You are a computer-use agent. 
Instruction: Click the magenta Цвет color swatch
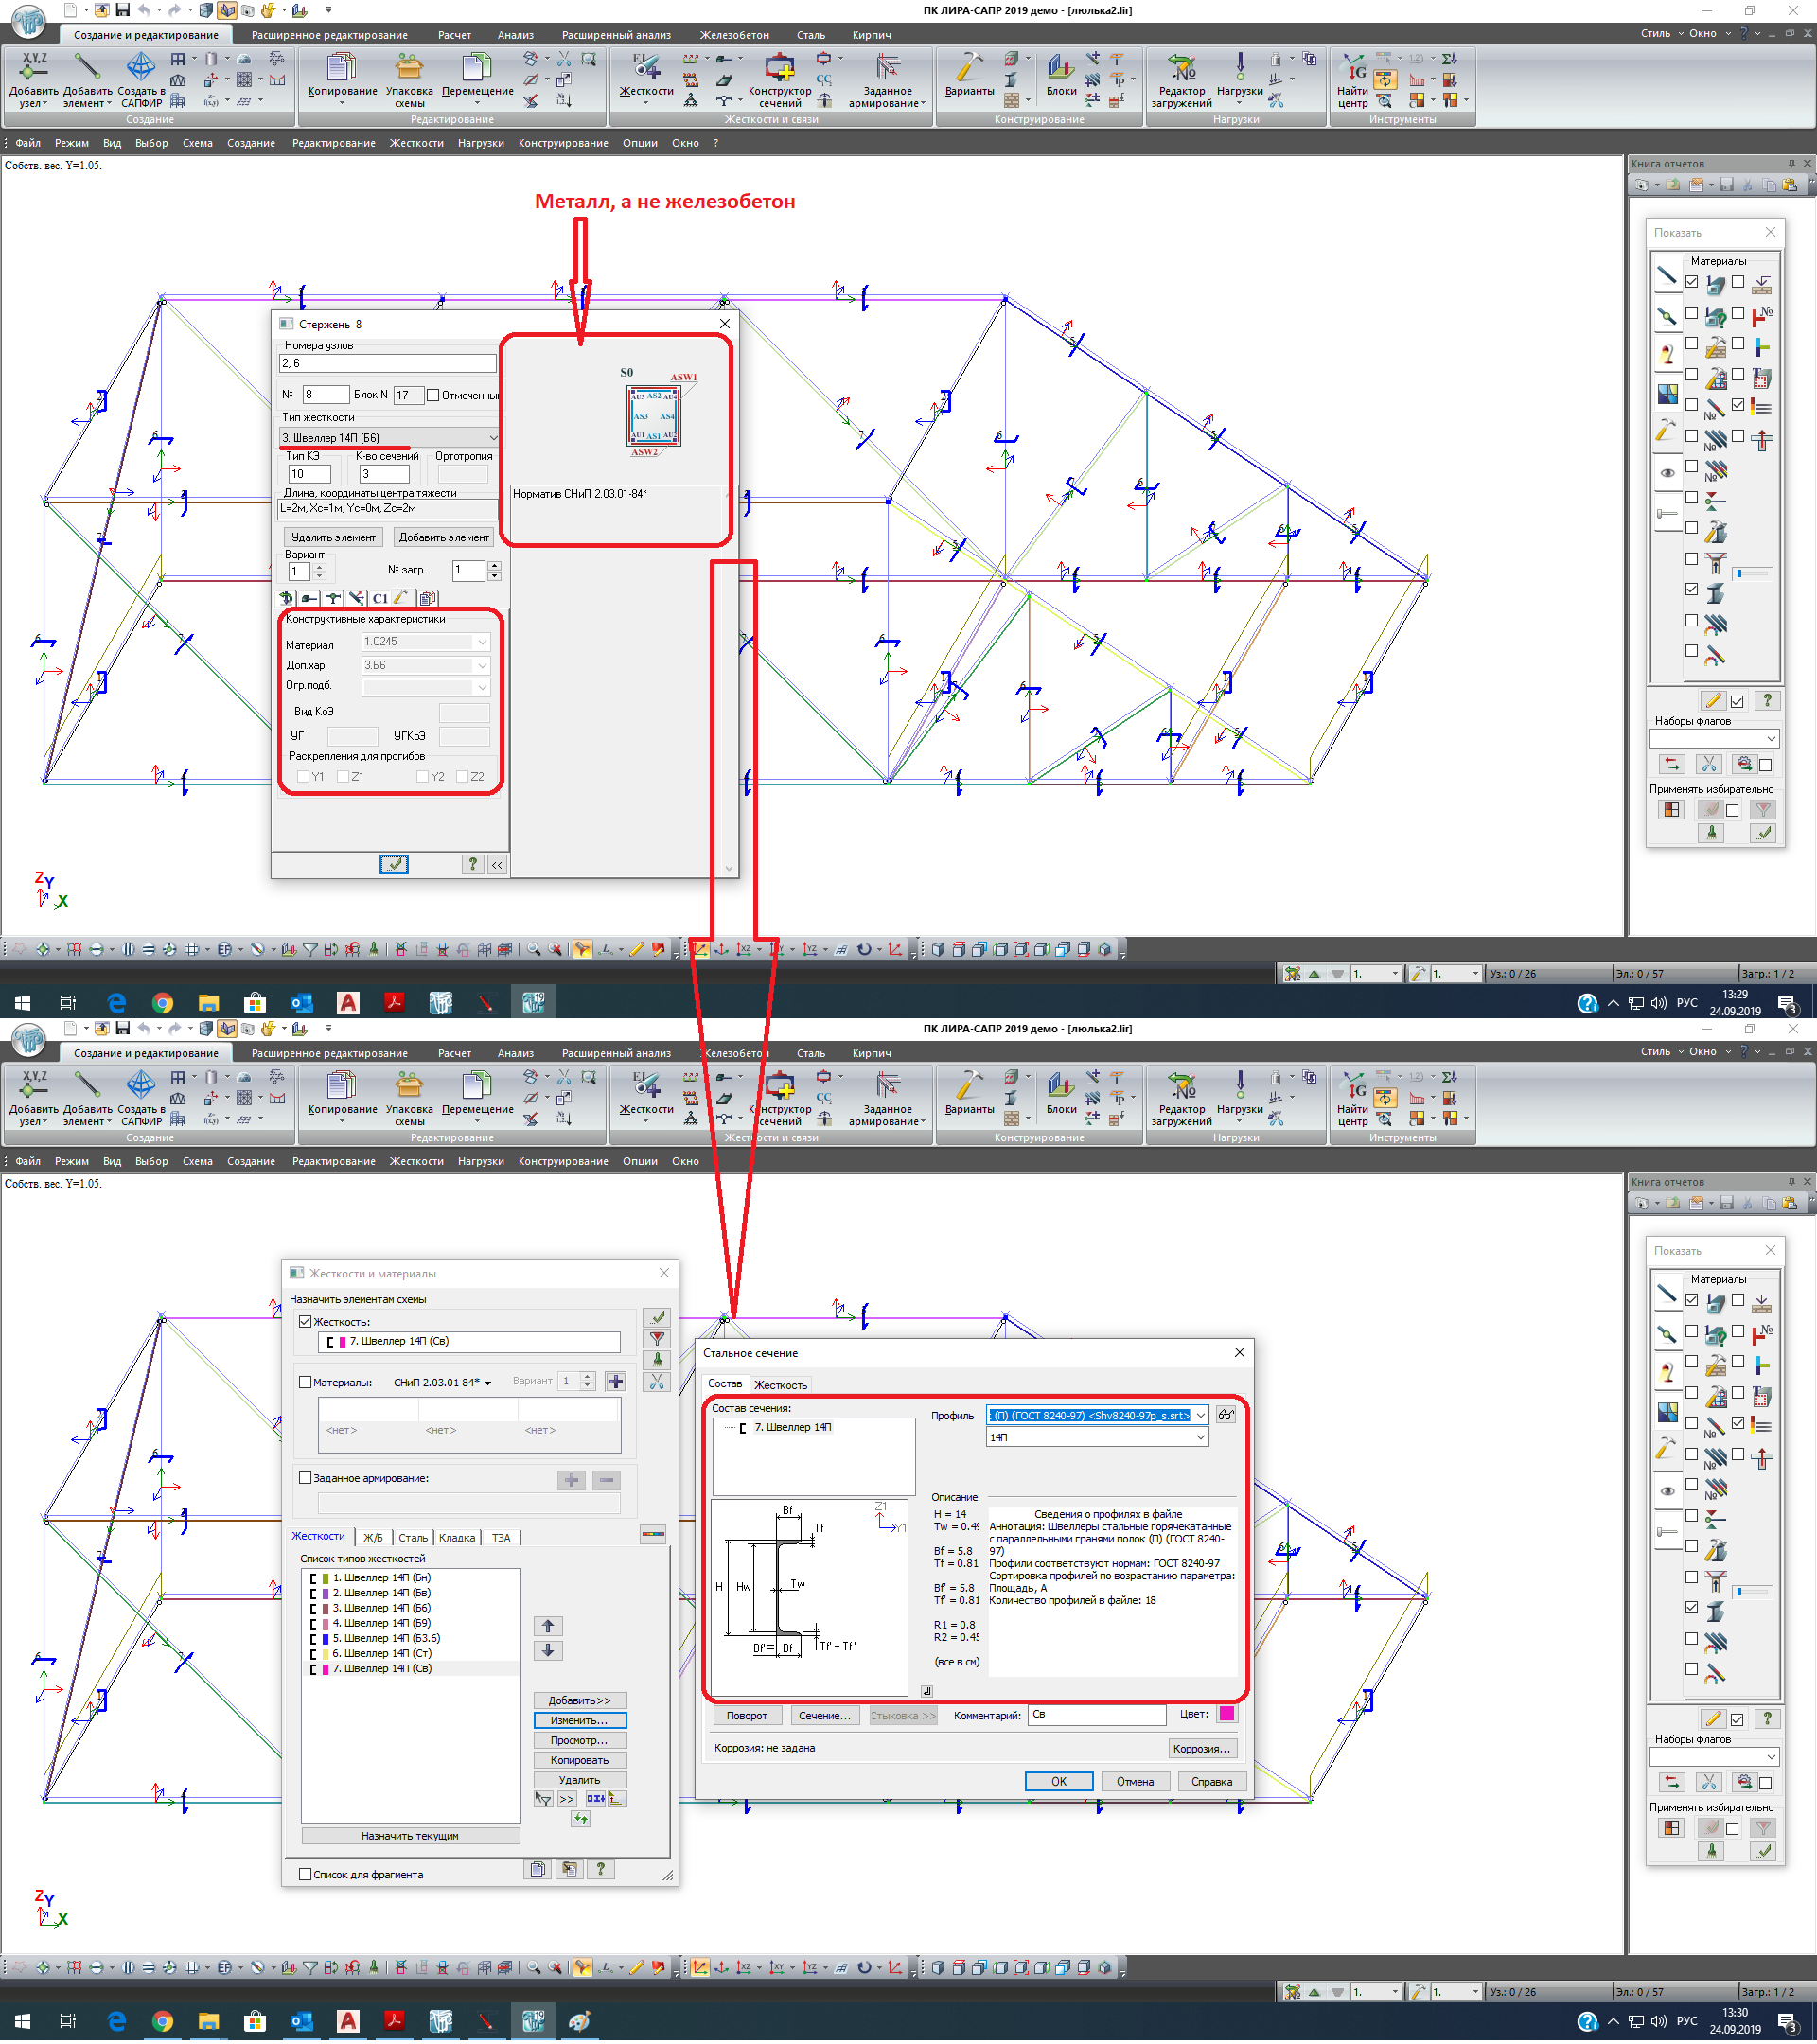[1226, 1714]
